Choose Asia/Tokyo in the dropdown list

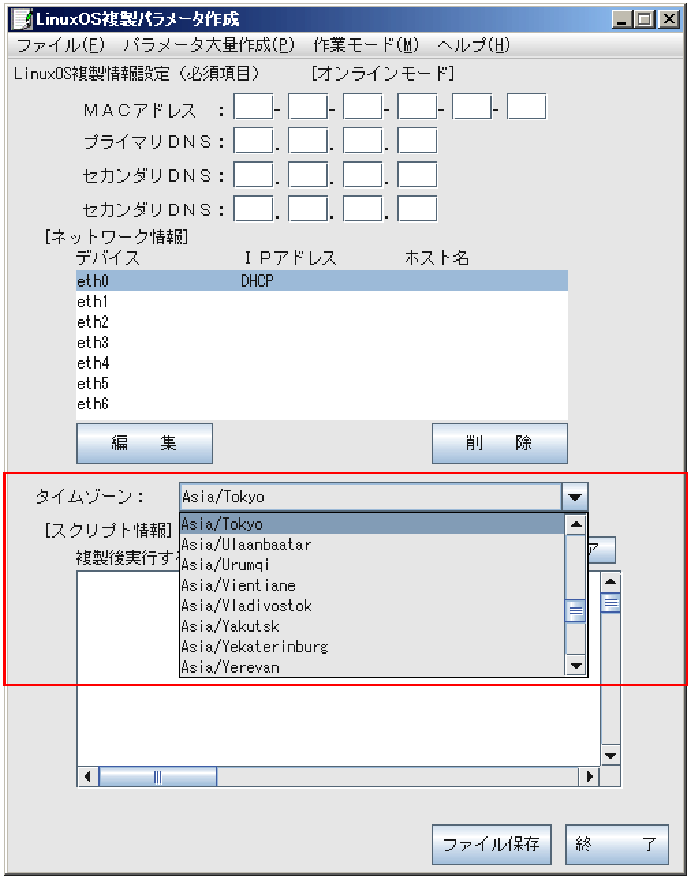(372, 524)
